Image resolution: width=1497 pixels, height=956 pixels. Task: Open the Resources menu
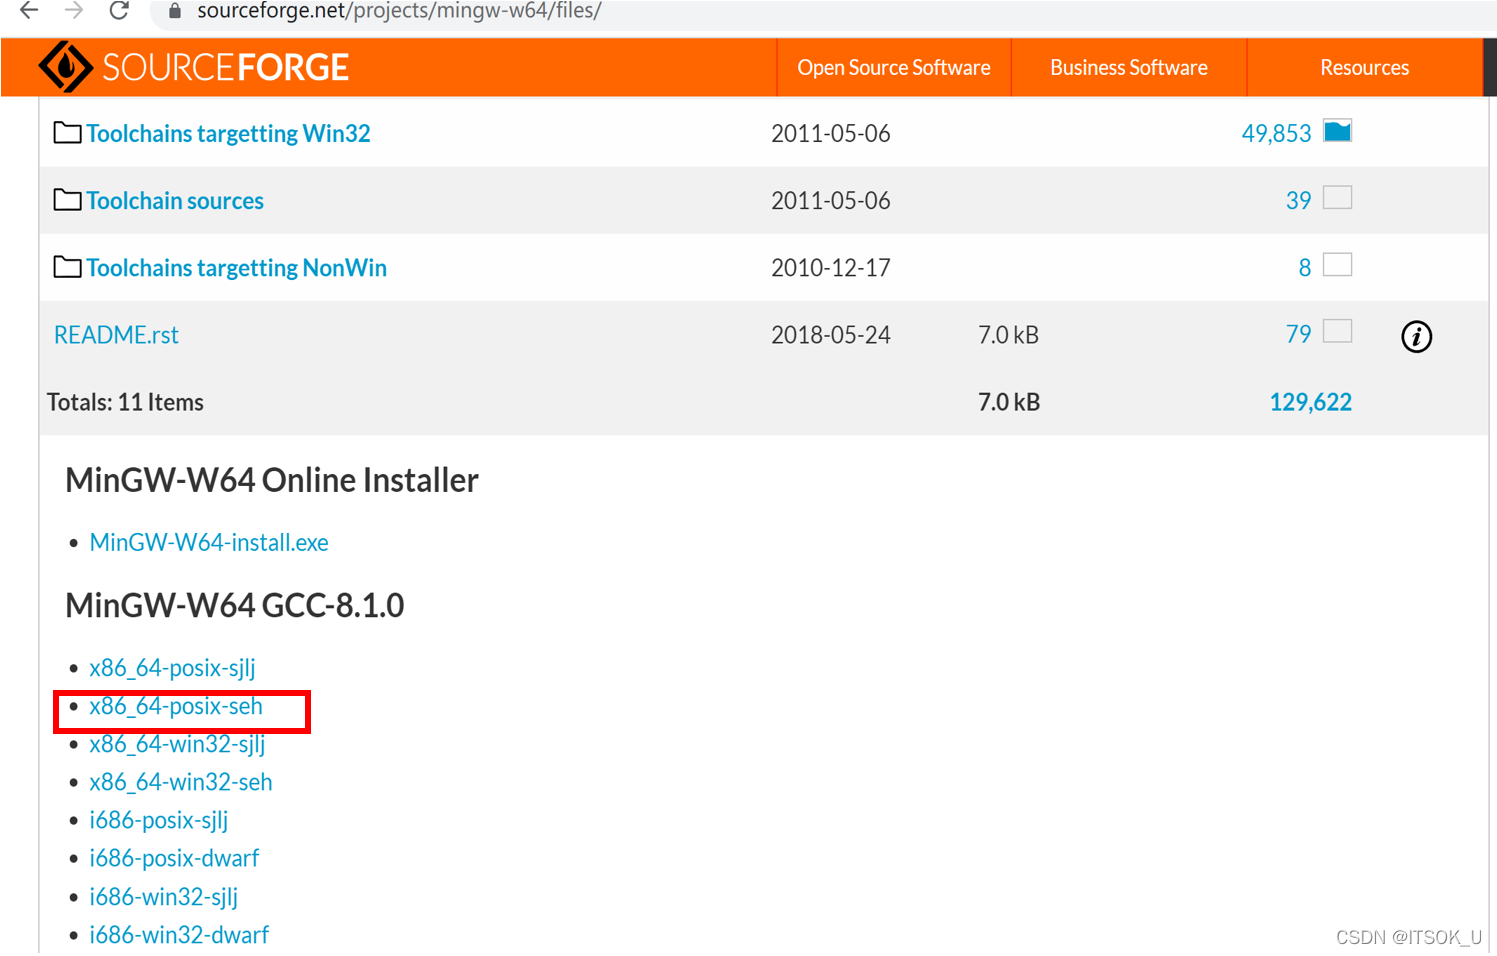click(1364, 67)
